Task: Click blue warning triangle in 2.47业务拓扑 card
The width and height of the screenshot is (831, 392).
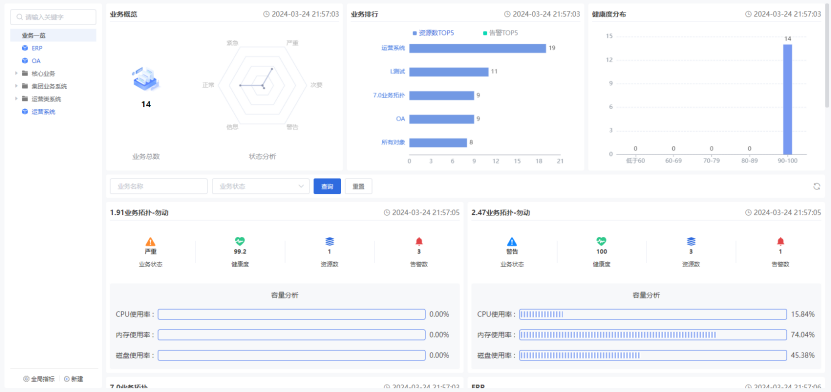Action: [x=511, y=242]
